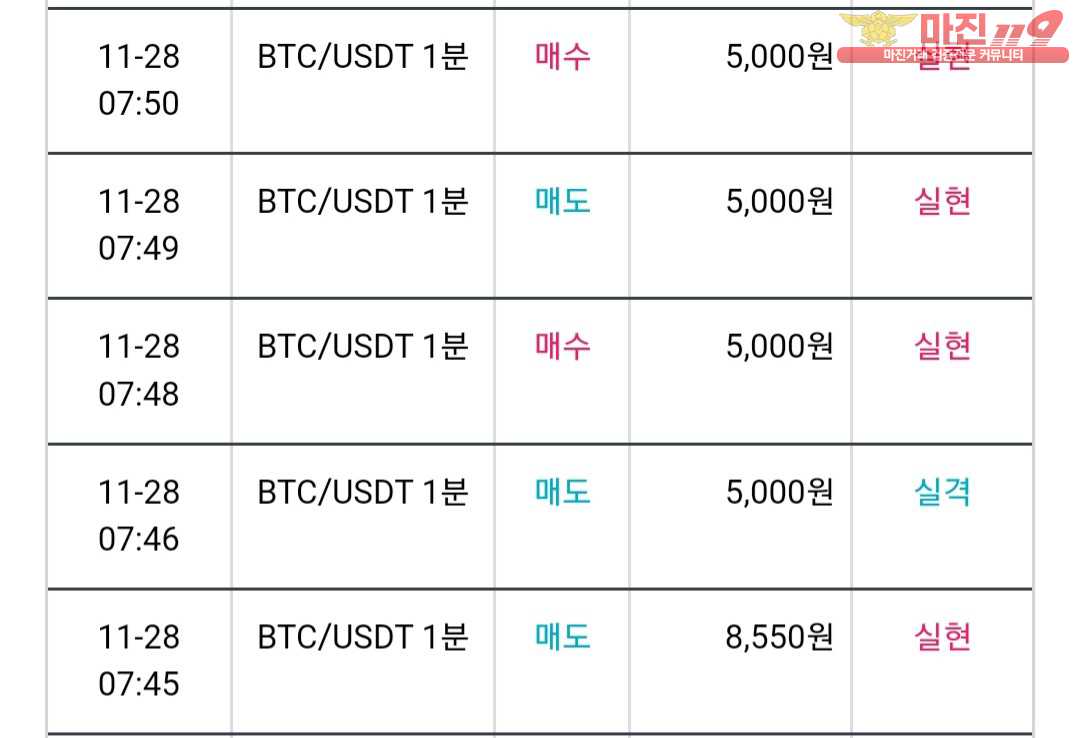
Task: Select the 11-28 07:49 date cell
Action: [139, 225]
